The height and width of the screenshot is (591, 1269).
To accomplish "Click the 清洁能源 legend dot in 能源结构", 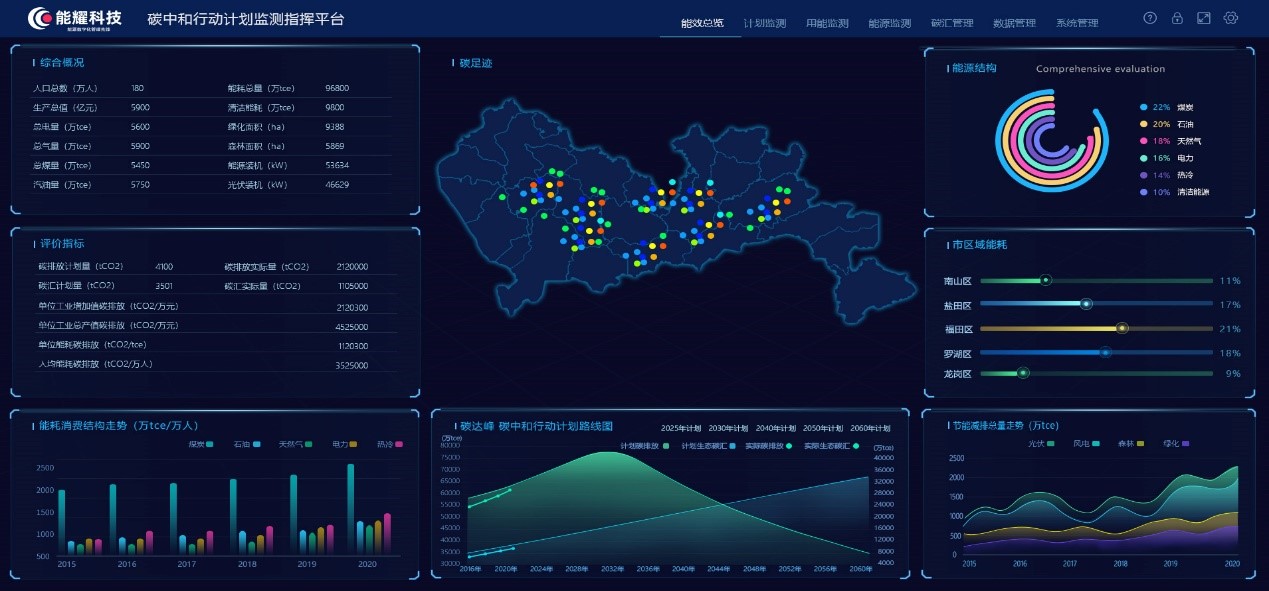I will click(x=1144, y=192).
